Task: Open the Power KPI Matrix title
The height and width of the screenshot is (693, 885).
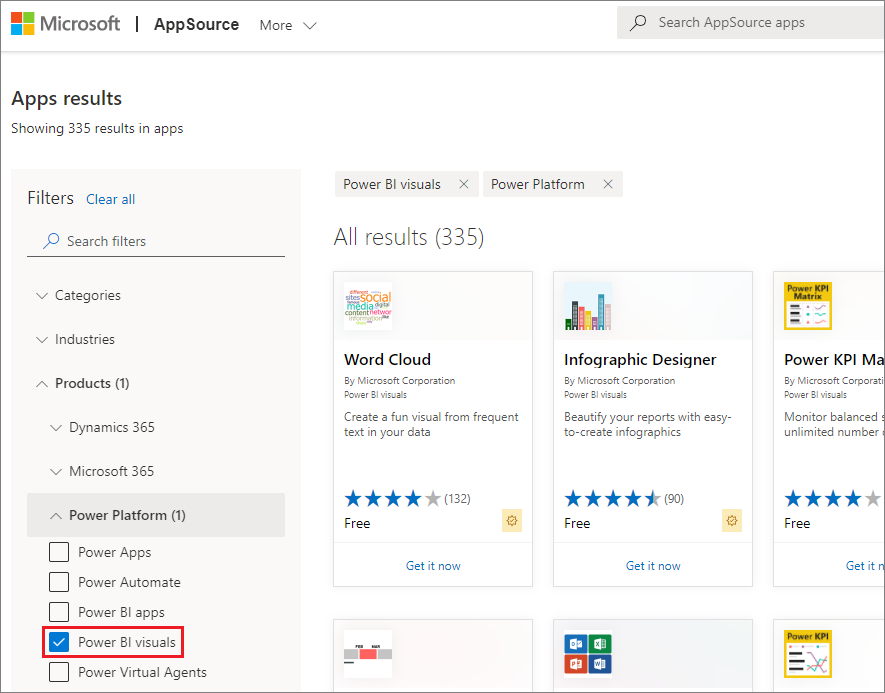Action: (834, 359)
